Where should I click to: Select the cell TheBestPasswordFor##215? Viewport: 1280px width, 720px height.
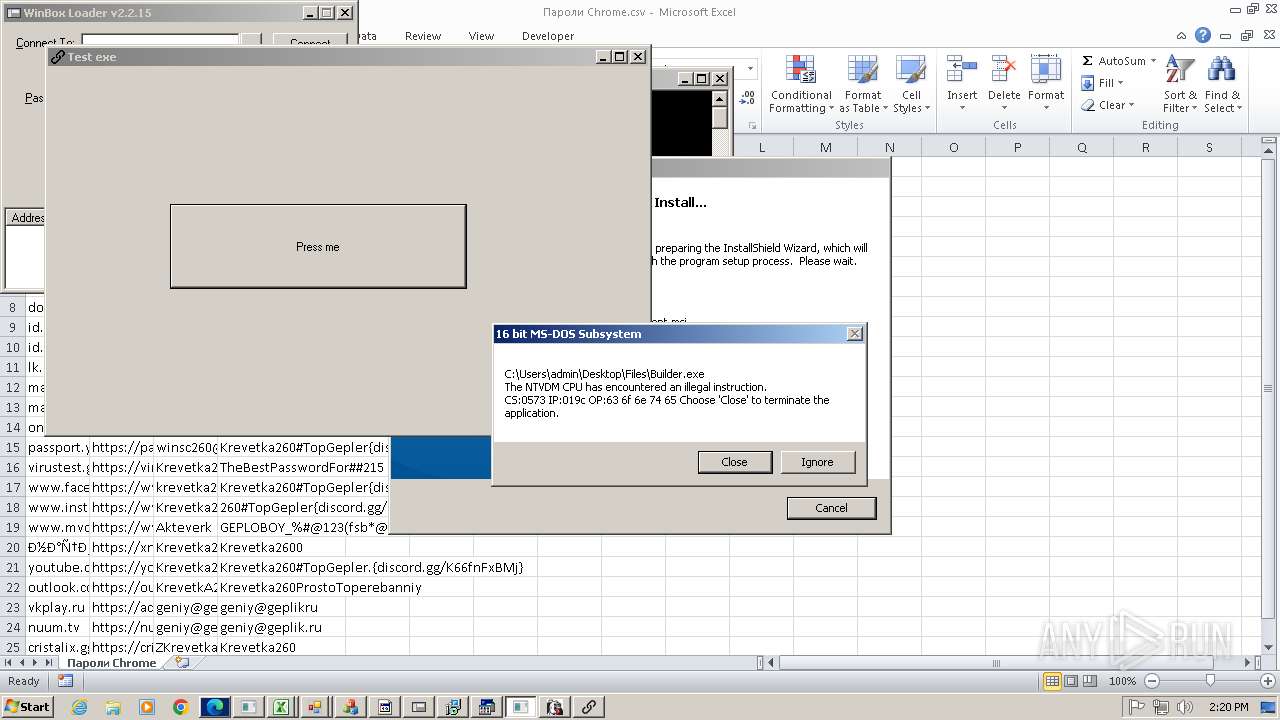[302, 467]
